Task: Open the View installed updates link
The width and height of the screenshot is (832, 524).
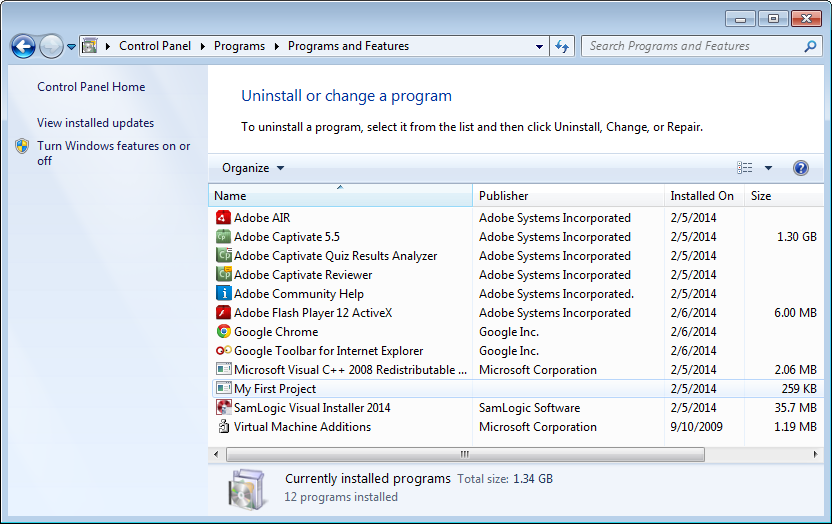Action: pyautogui.click(x=96, y=123)
